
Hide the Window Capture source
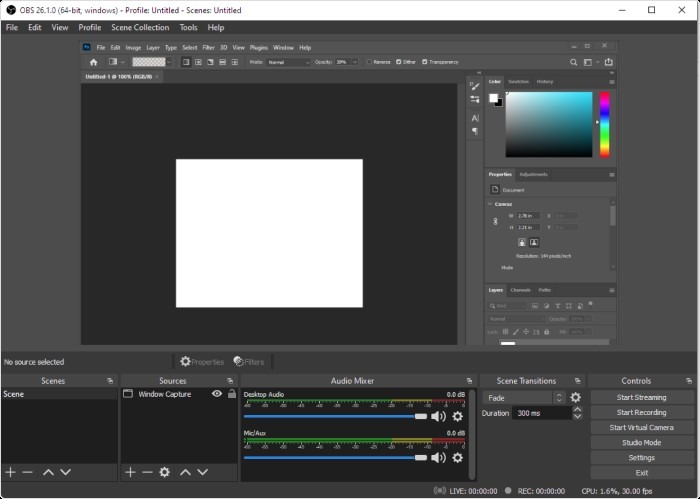pyautogui.click(x=217, y=394)
